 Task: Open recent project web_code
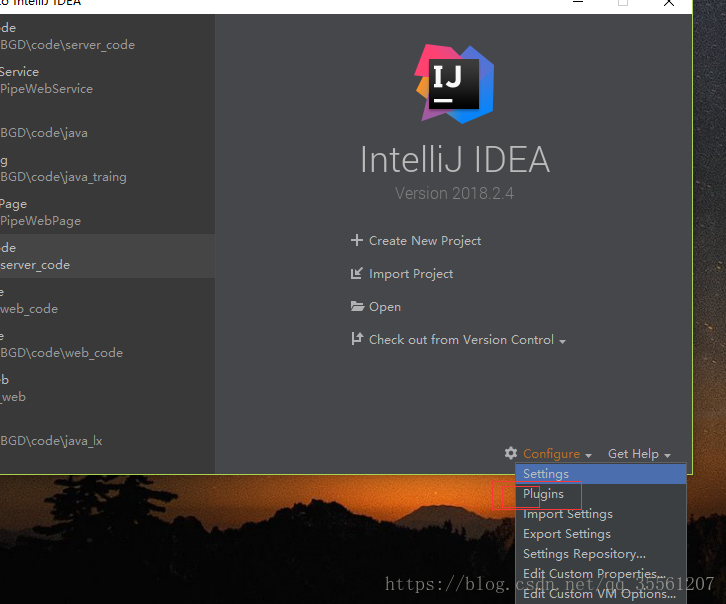pyautogui.click(x=107, y=300)
